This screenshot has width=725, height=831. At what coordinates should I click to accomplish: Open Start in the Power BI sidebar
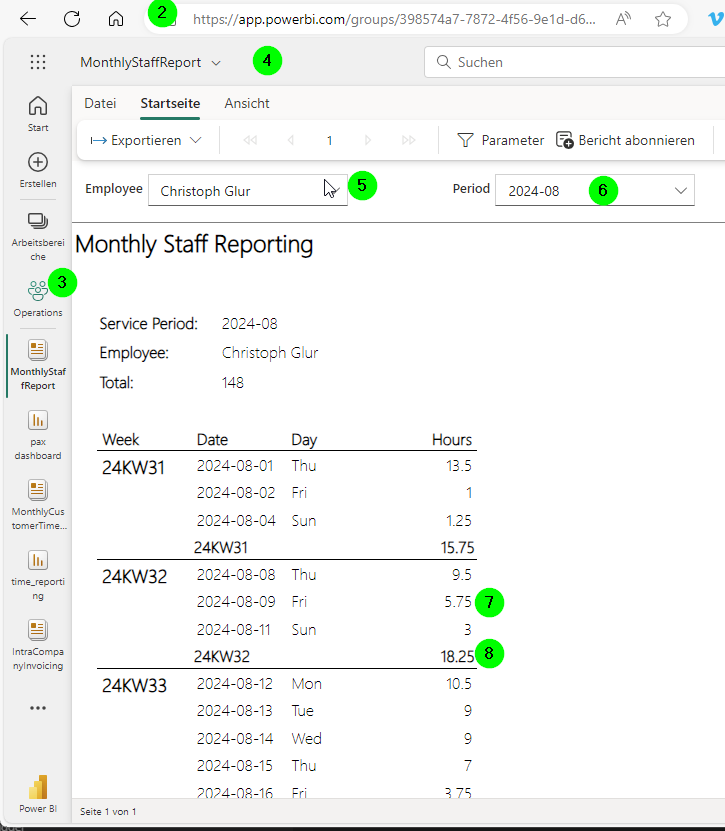click(x=38, y=113)
